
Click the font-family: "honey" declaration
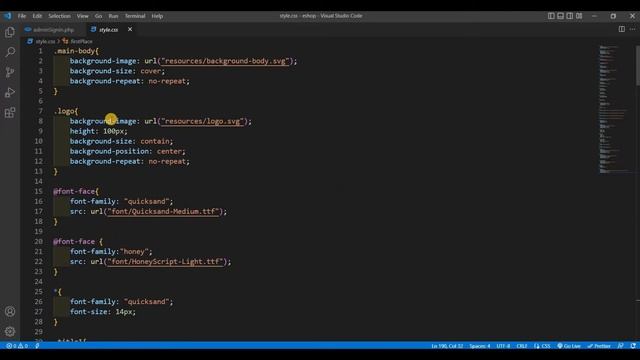pyautogui.click(x=111, y=252)
